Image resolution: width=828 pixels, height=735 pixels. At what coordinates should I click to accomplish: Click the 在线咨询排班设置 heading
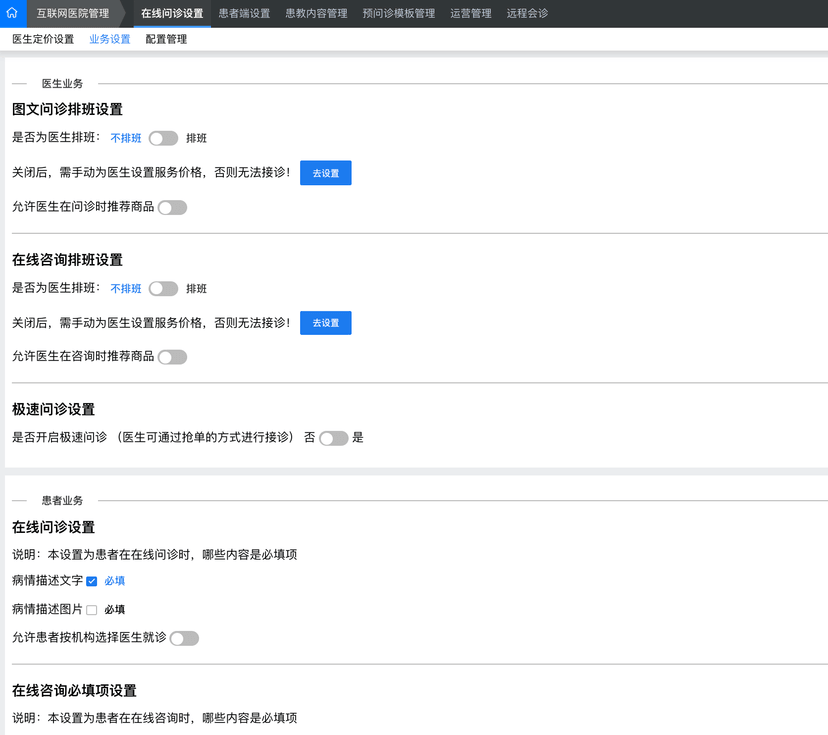pos(67,260)
